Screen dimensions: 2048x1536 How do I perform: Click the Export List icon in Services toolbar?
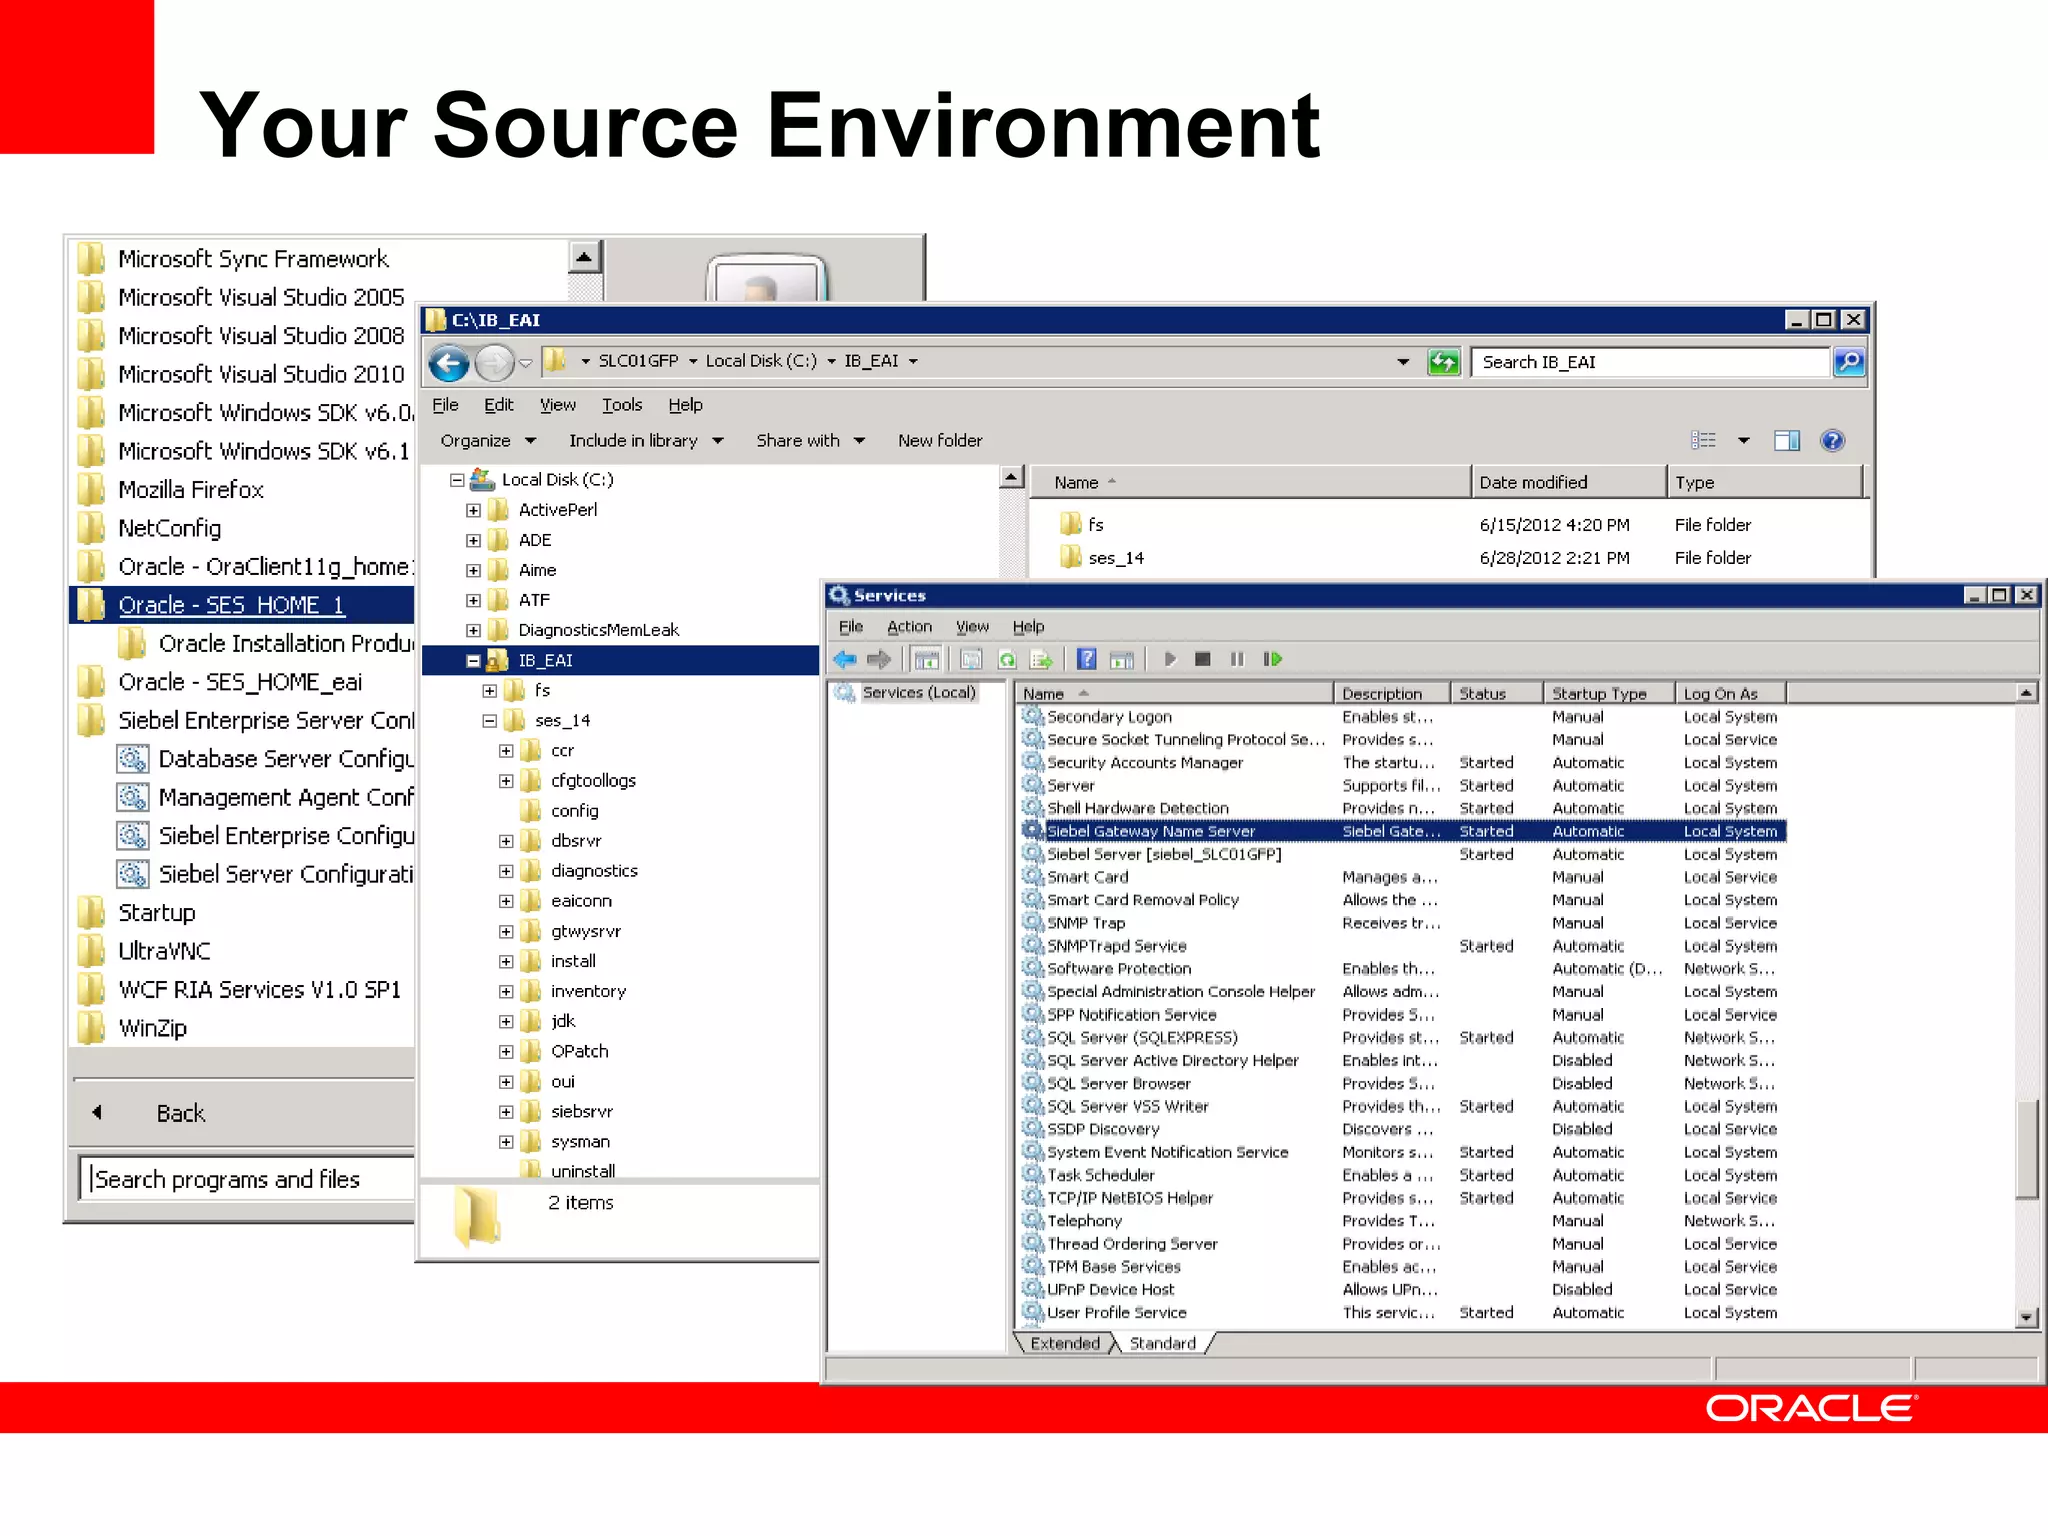tap(1041, 659)
